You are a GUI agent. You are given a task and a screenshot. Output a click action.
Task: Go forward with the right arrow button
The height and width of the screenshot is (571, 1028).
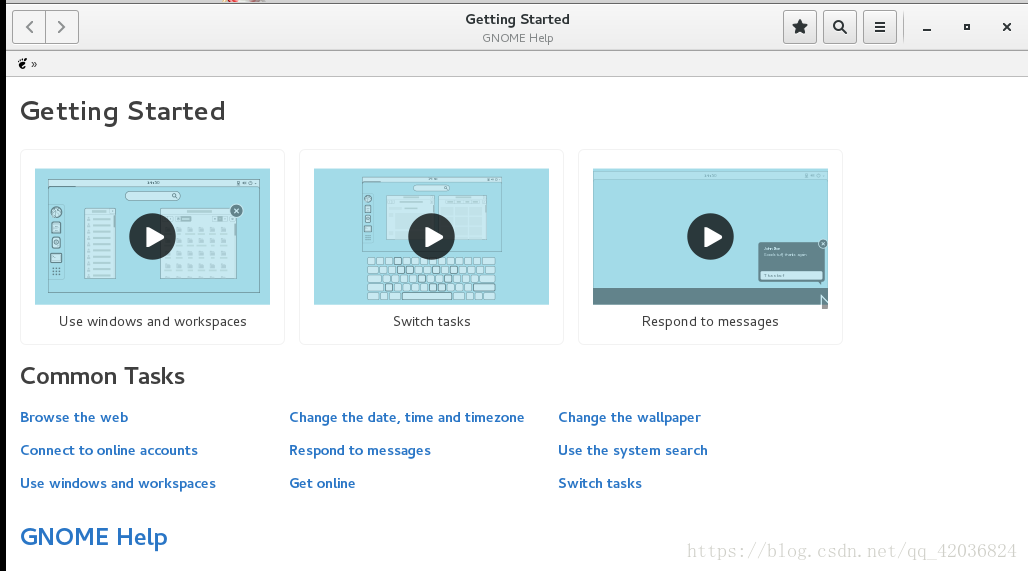(x=62, y=27)
